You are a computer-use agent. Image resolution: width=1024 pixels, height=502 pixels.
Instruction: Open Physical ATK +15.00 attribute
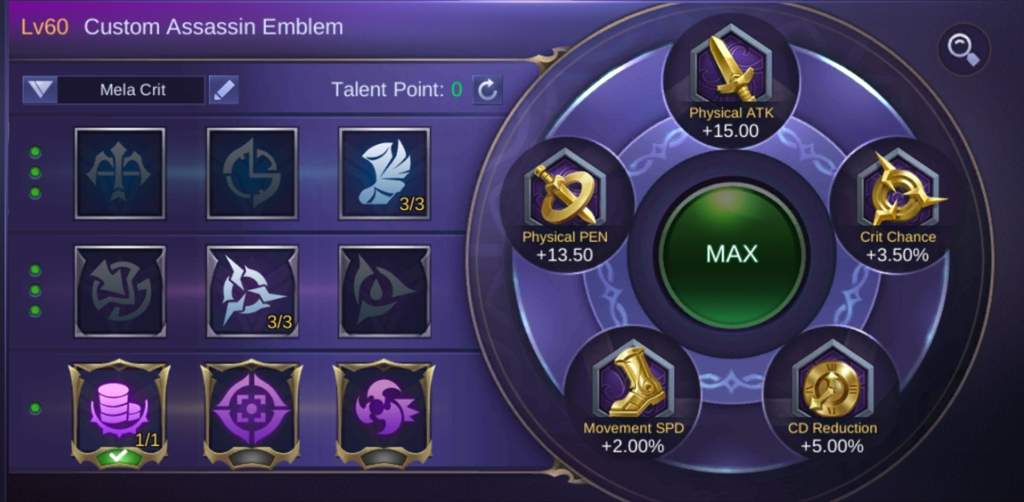731,82
